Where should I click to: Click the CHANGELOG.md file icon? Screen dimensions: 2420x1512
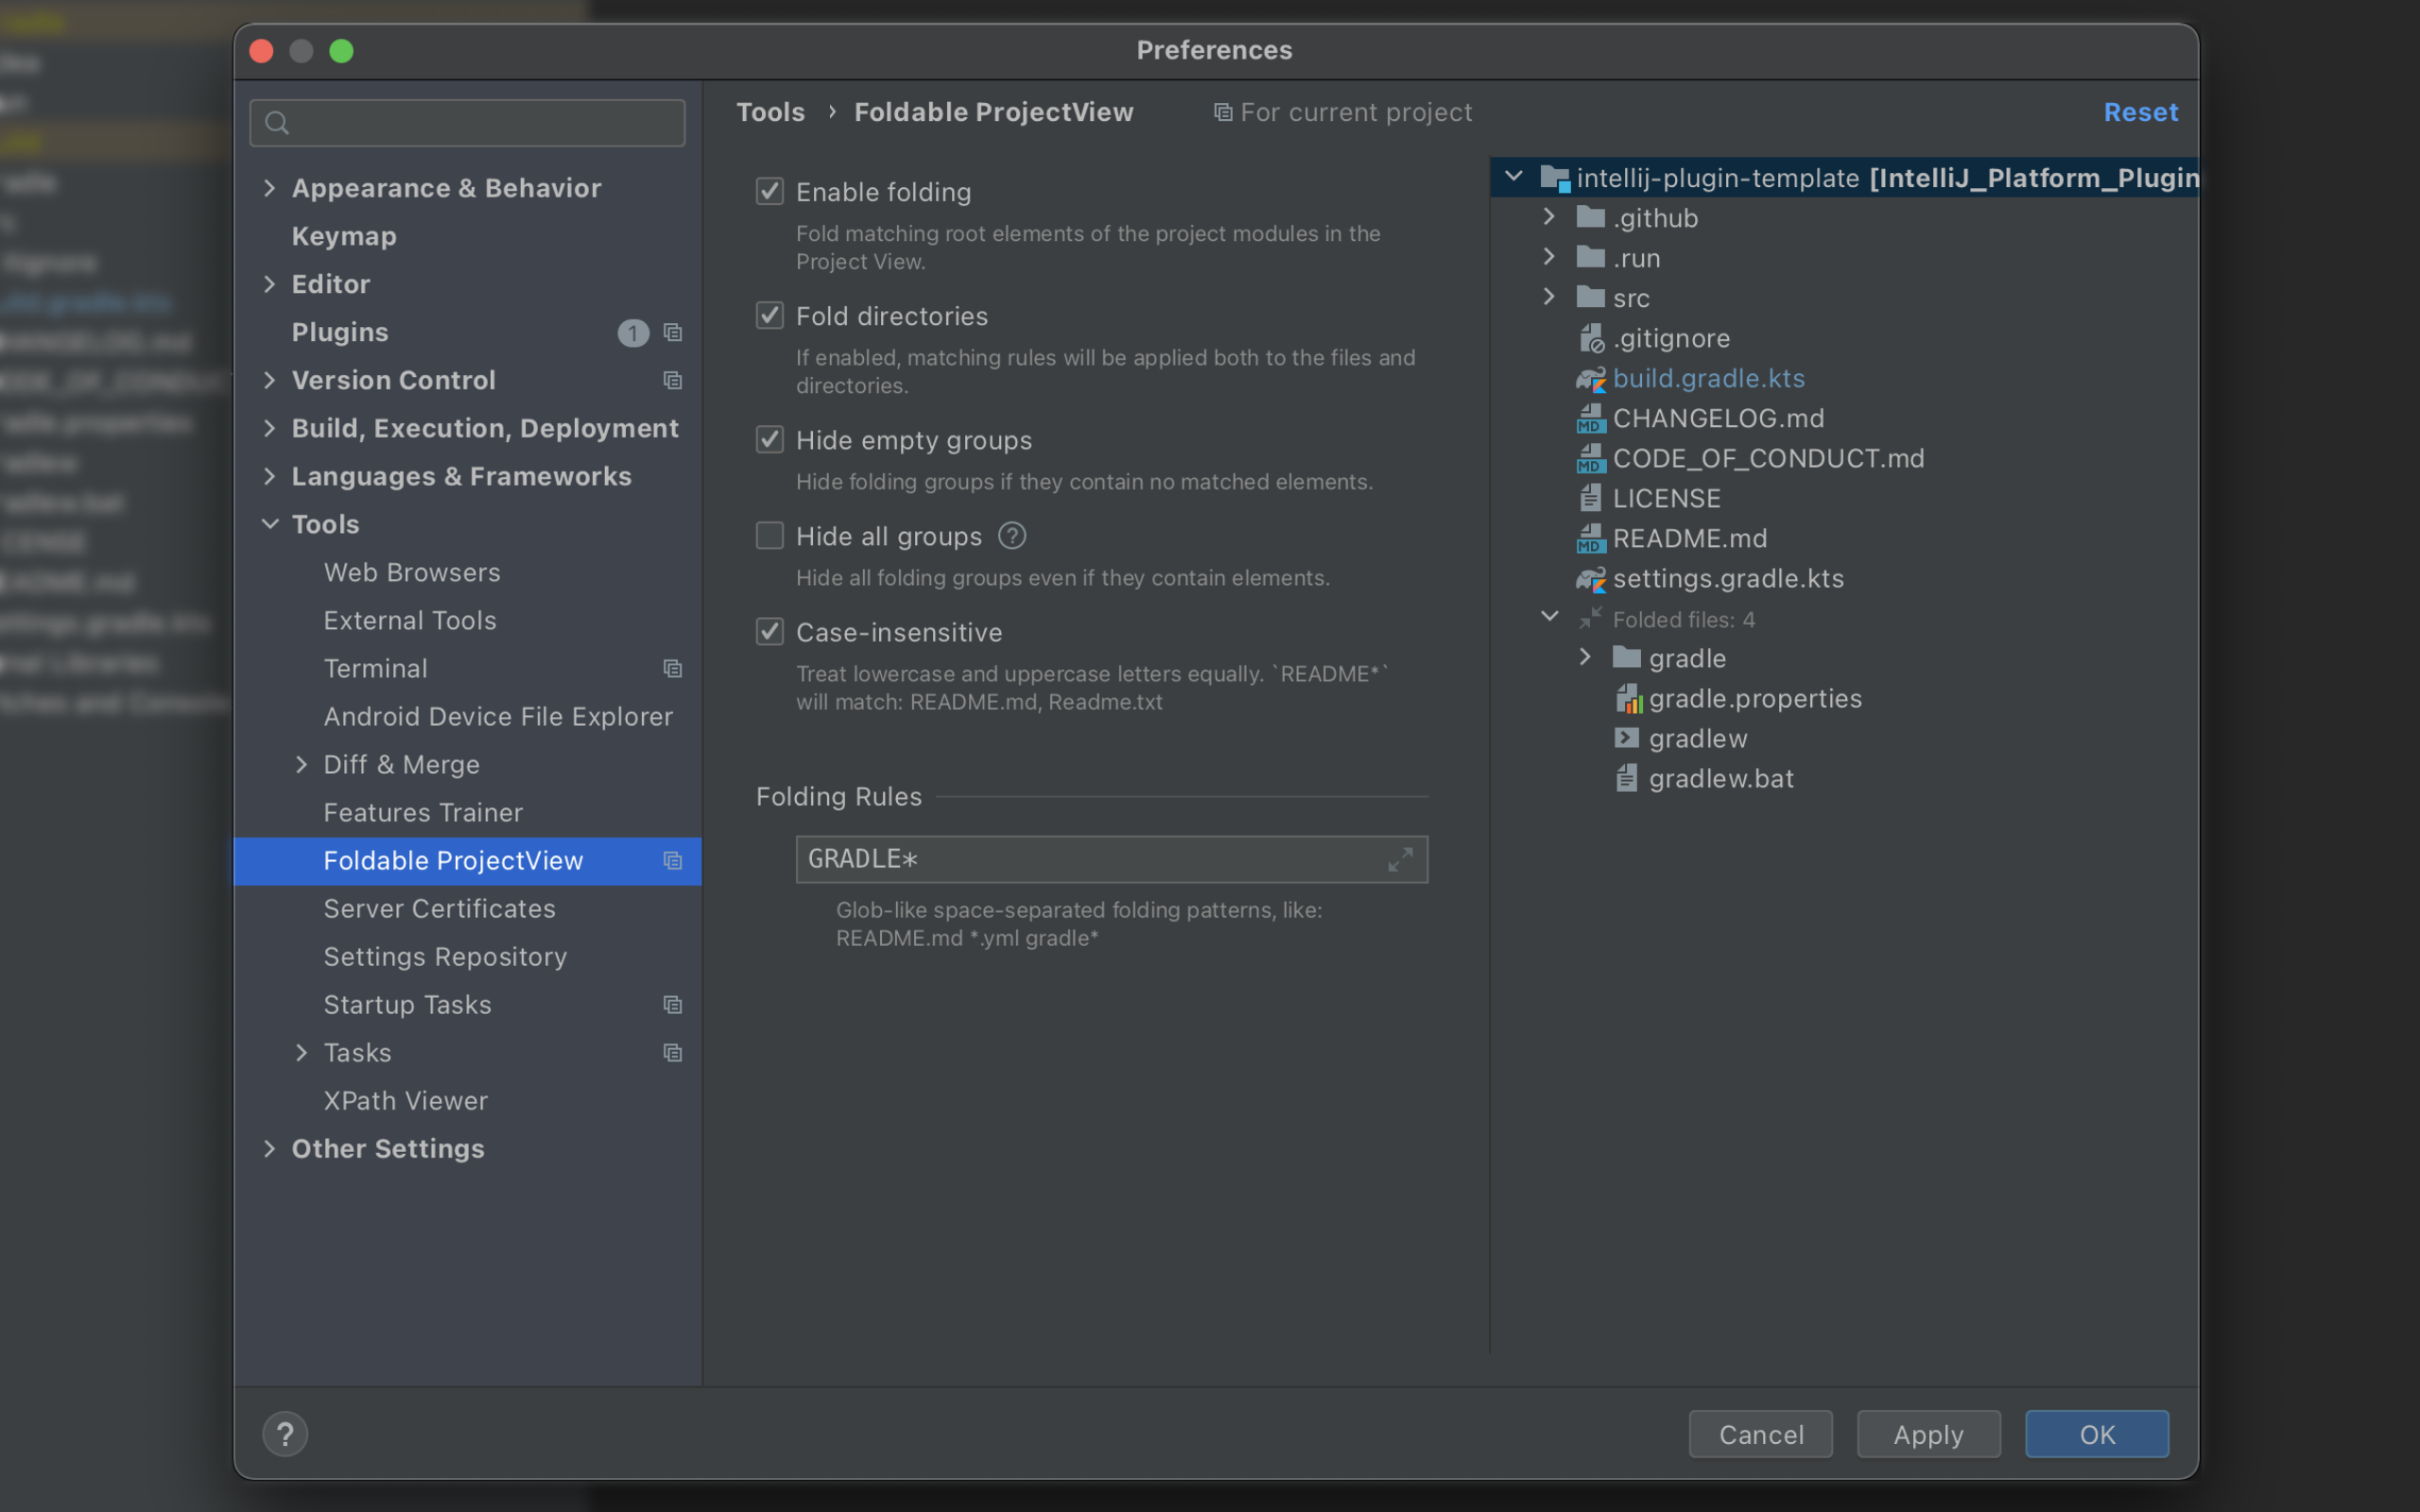1589,417
